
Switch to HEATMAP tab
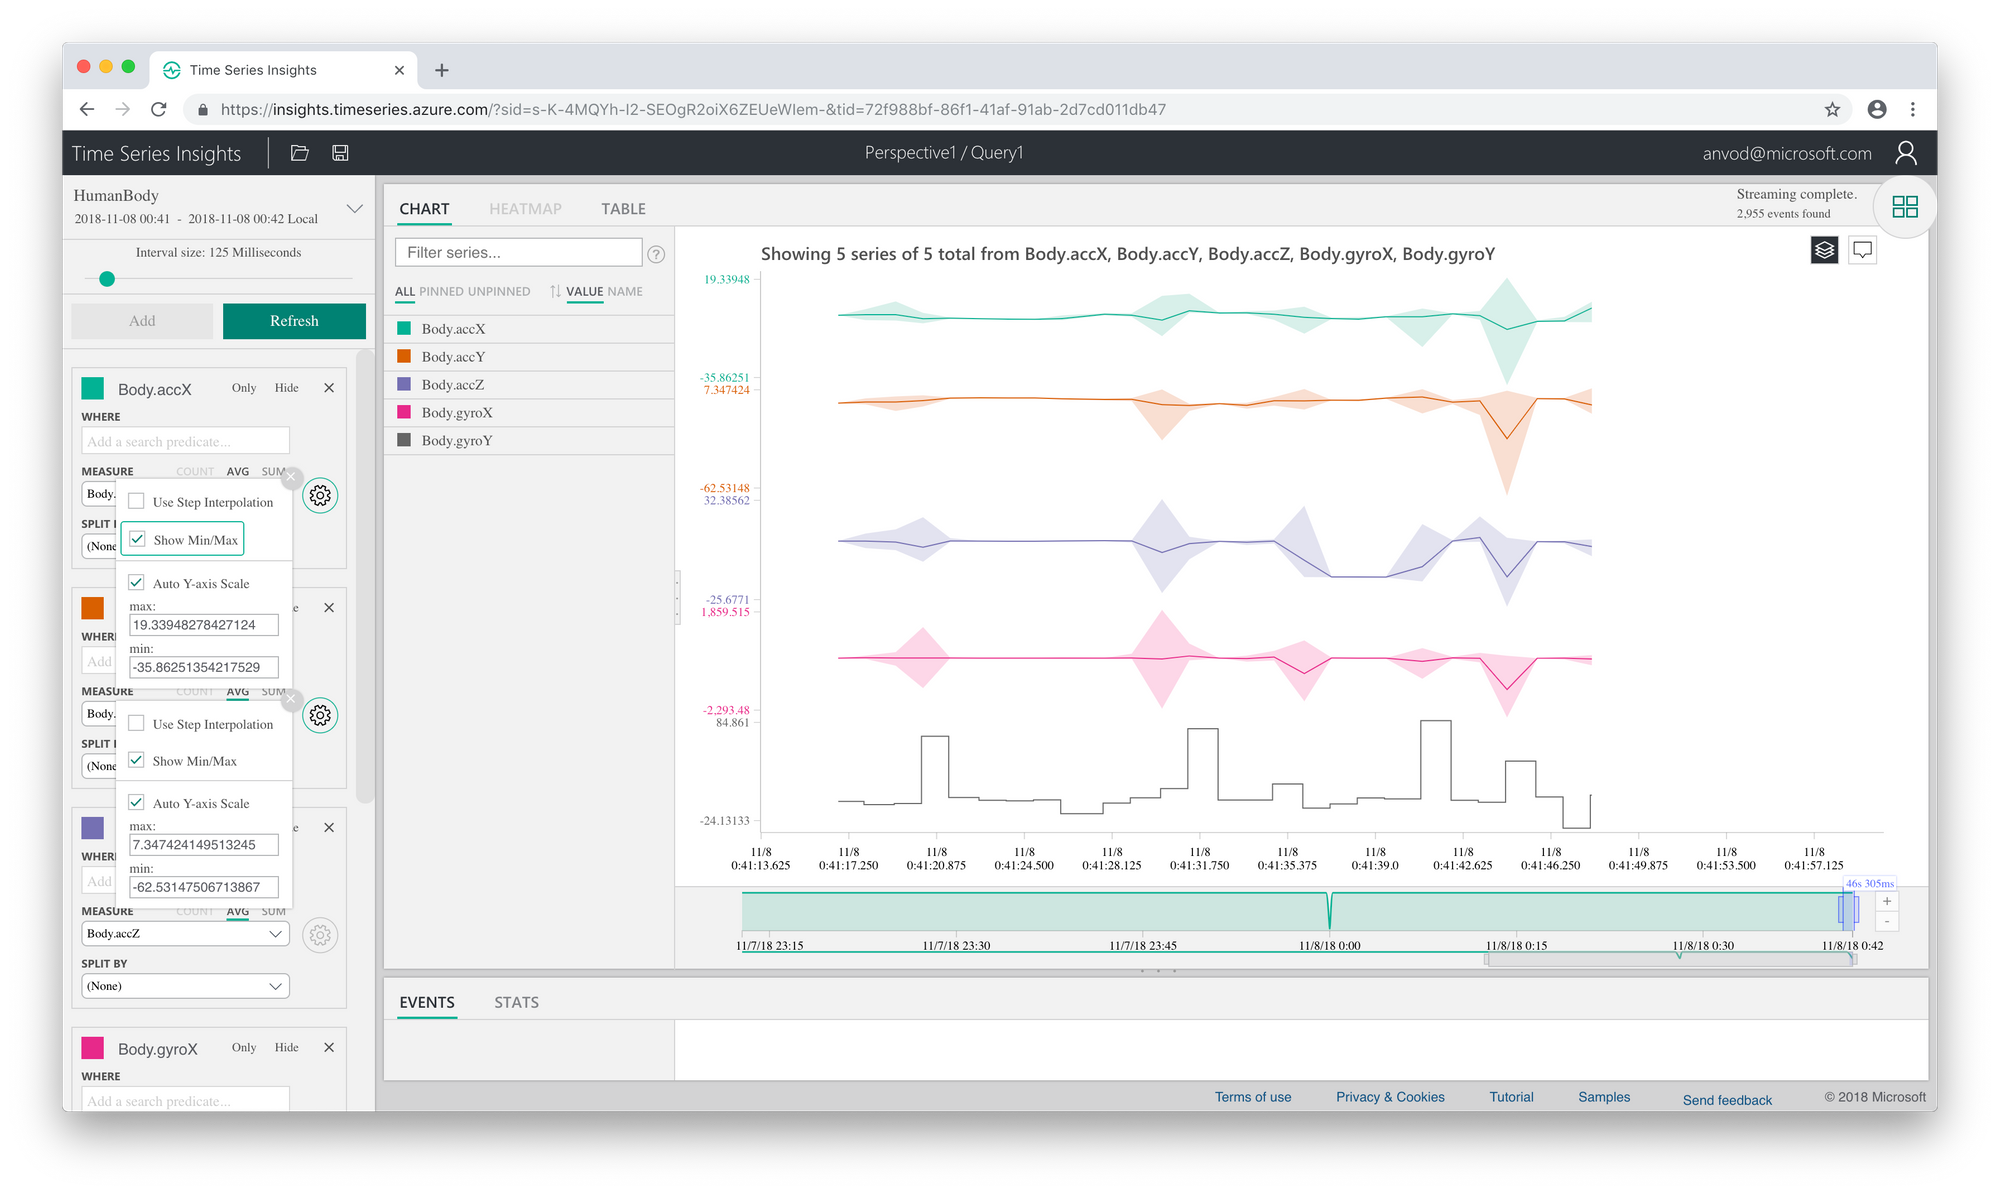tap(527, 208)
